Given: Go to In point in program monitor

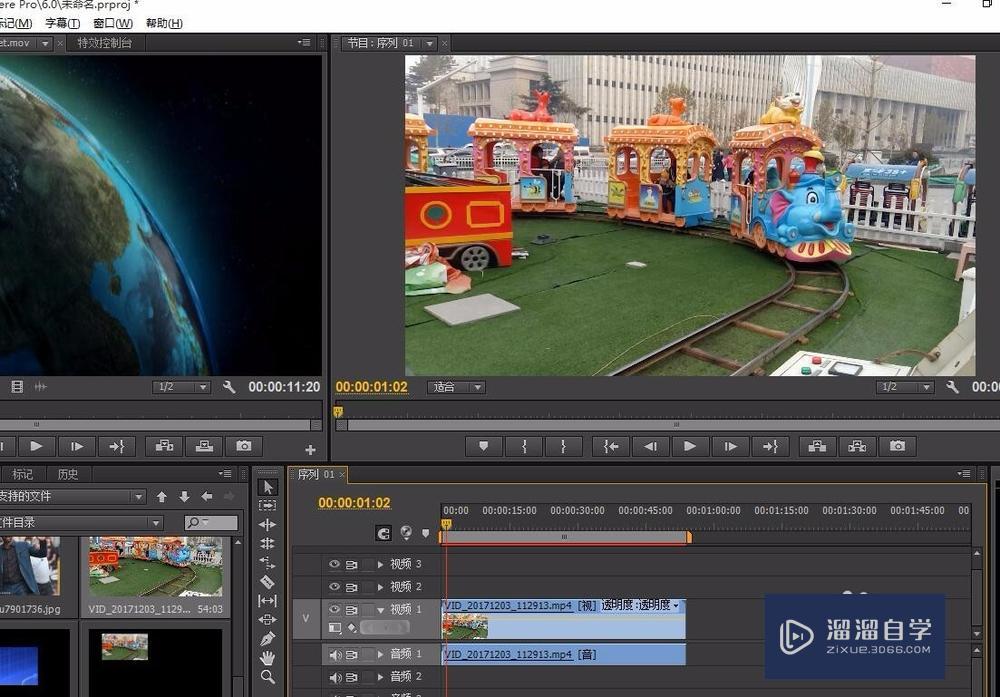Looking at the screenshot, I should coord(610,446).
